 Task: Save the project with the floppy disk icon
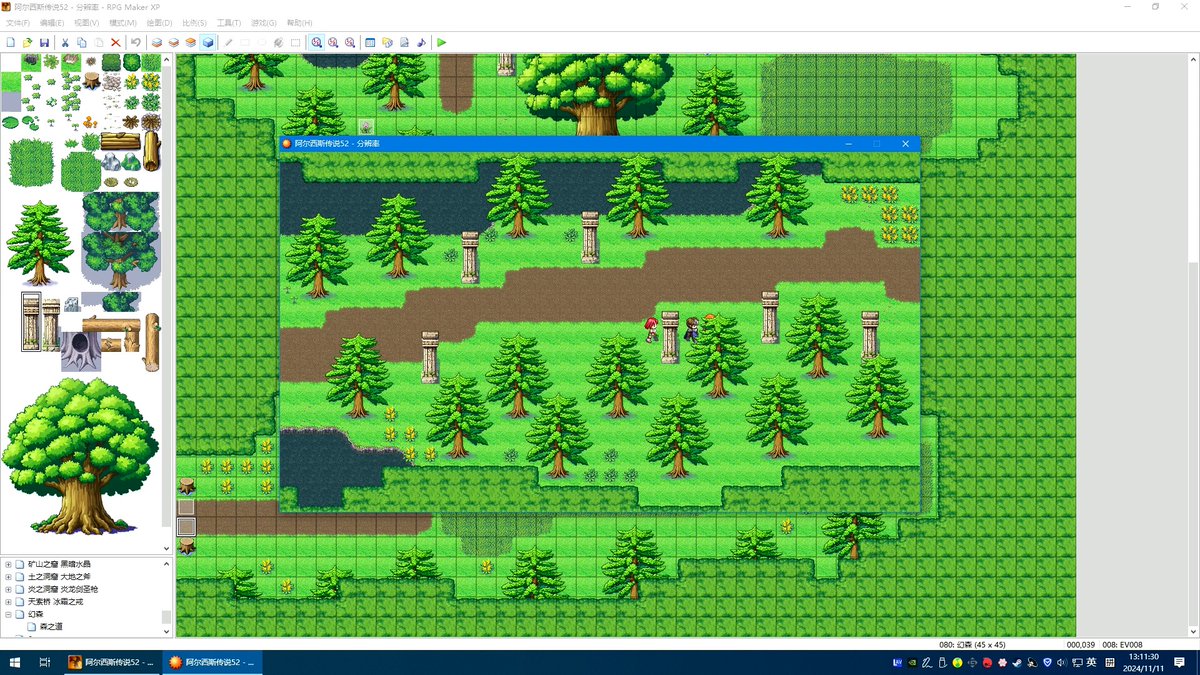point(44,43)
